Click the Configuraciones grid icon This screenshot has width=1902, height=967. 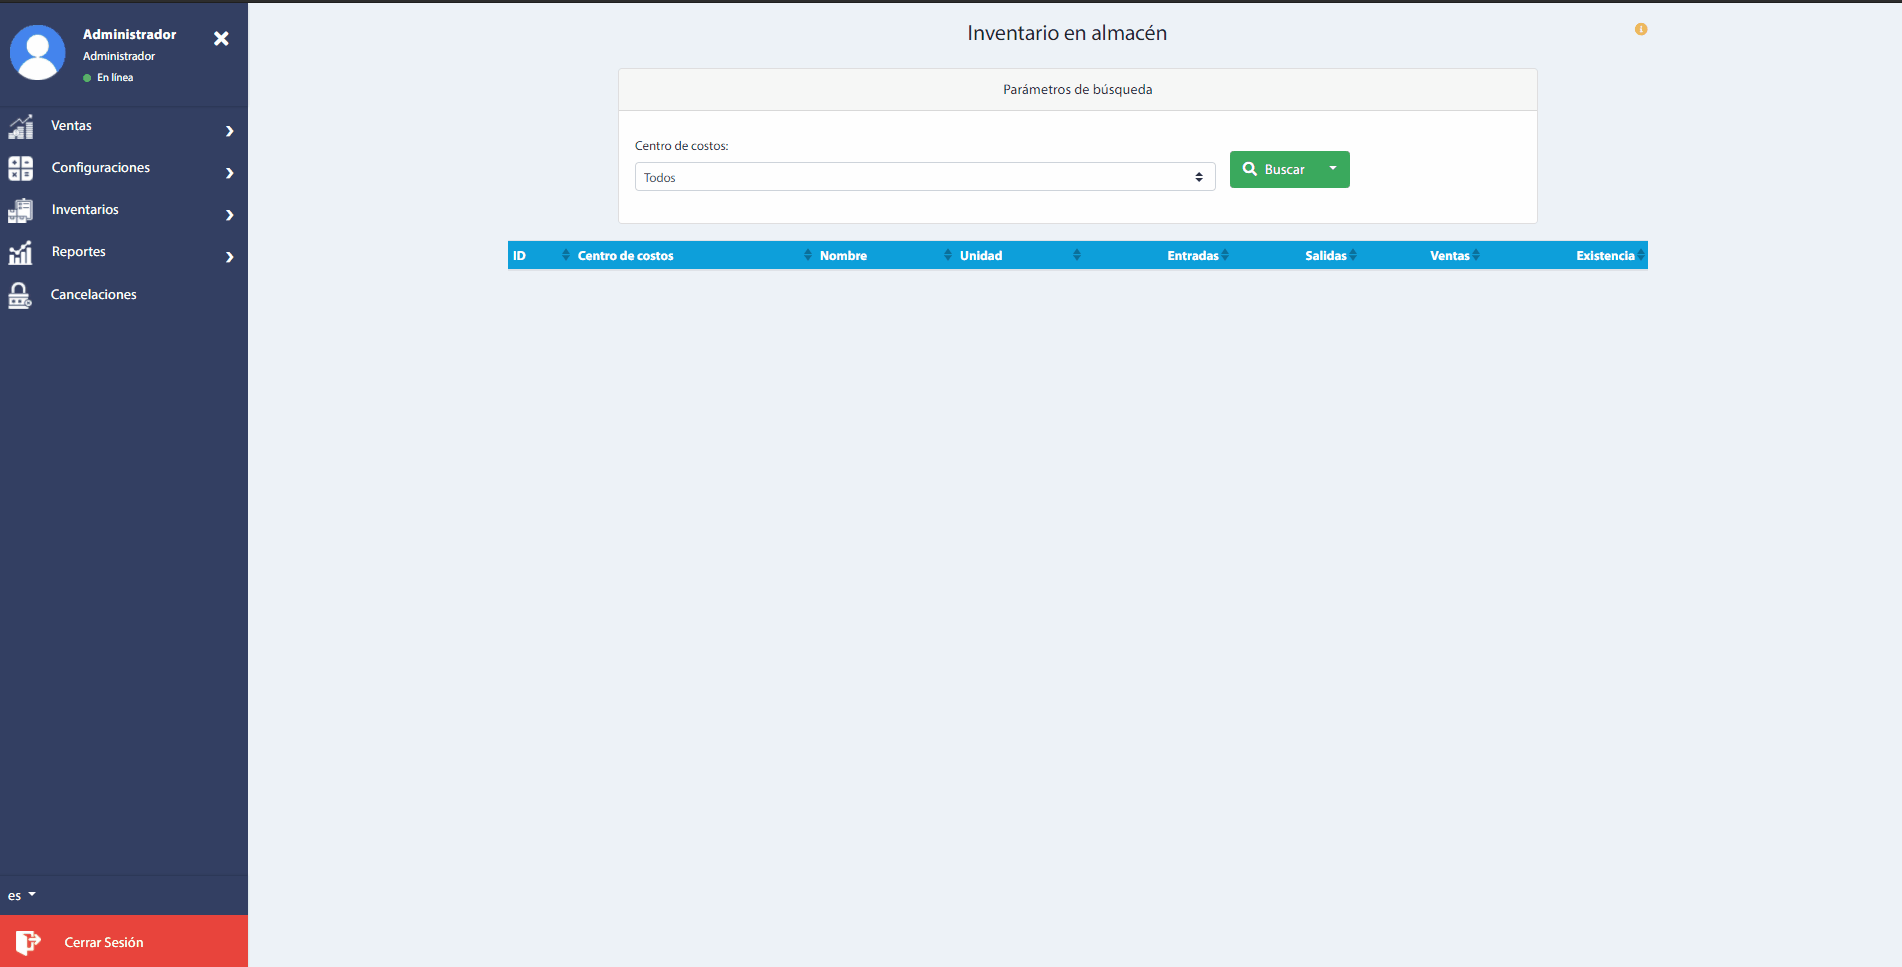(x=21, y=168)
